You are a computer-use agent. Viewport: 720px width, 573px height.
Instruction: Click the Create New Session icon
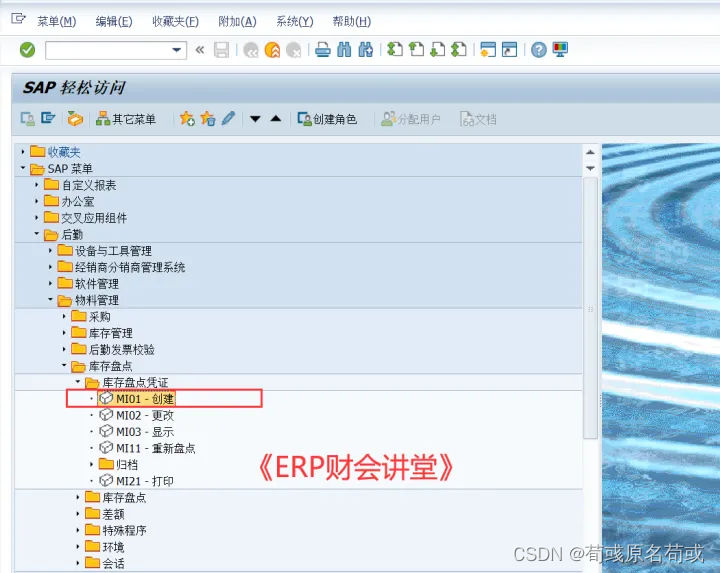[488, 49]
